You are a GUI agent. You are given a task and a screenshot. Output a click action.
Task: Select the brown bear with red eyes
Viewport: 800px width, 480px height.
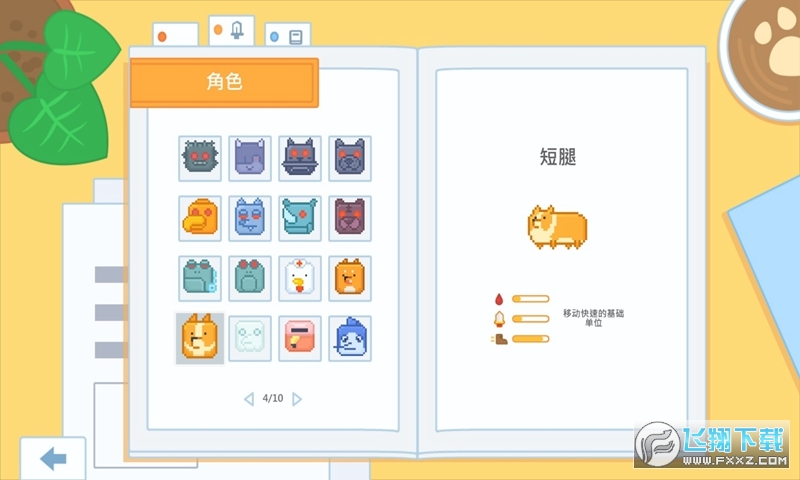350,217
